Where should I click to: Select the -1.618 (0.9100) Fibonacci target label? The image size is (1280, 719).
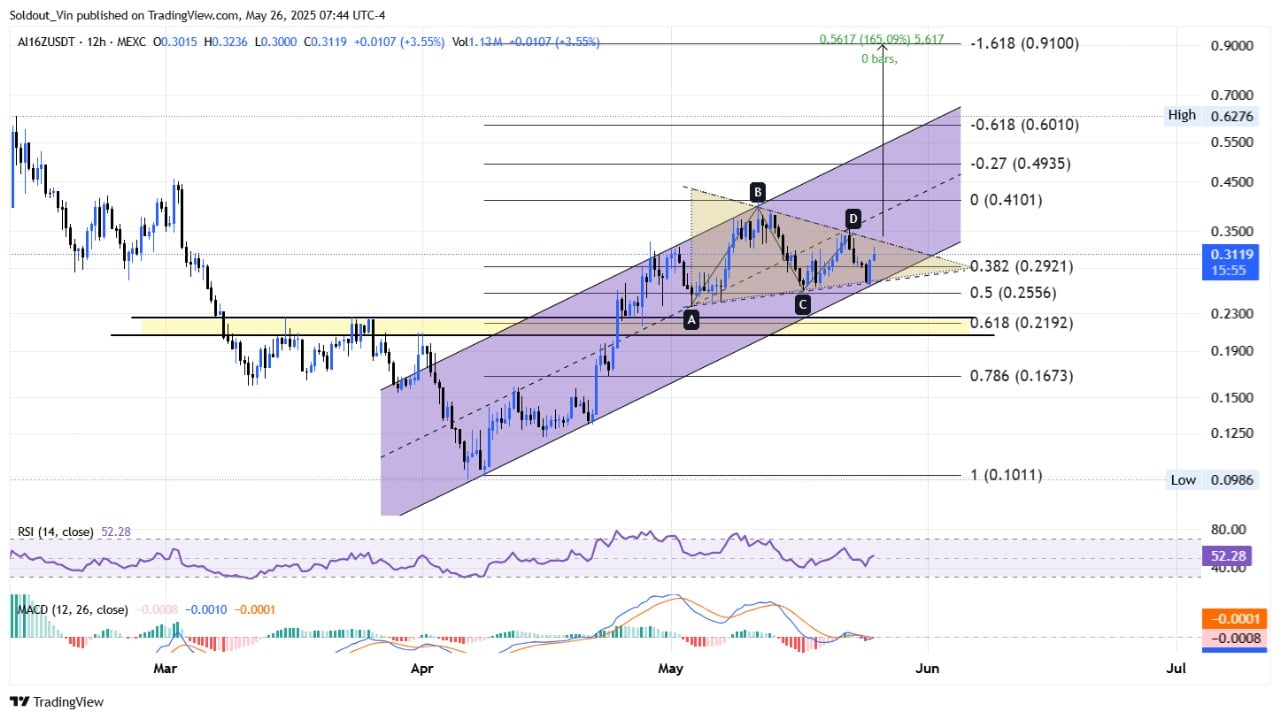coord(1024,44)
